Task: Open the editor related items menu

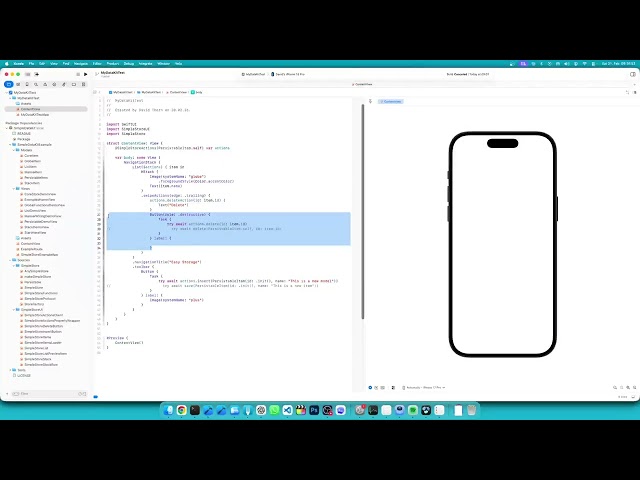Action: [95, 92]
